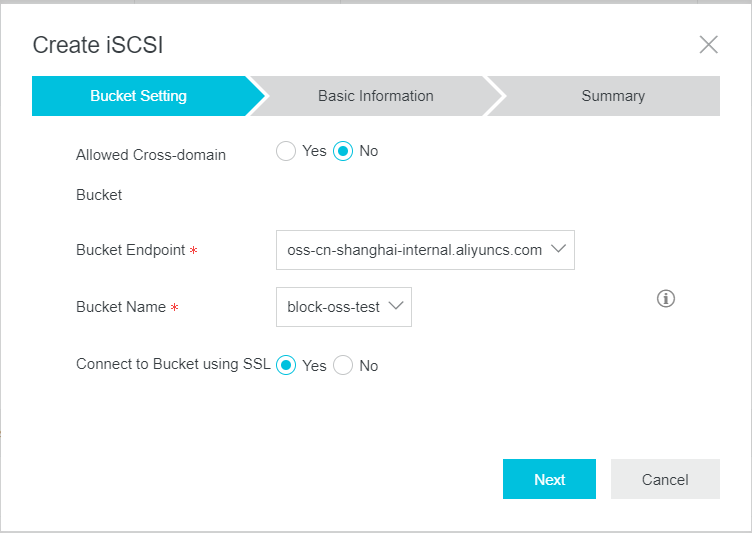Close the Create iSCSI dialog with X
This screenshot has height=533, width=752.
(x=708, y=45)
